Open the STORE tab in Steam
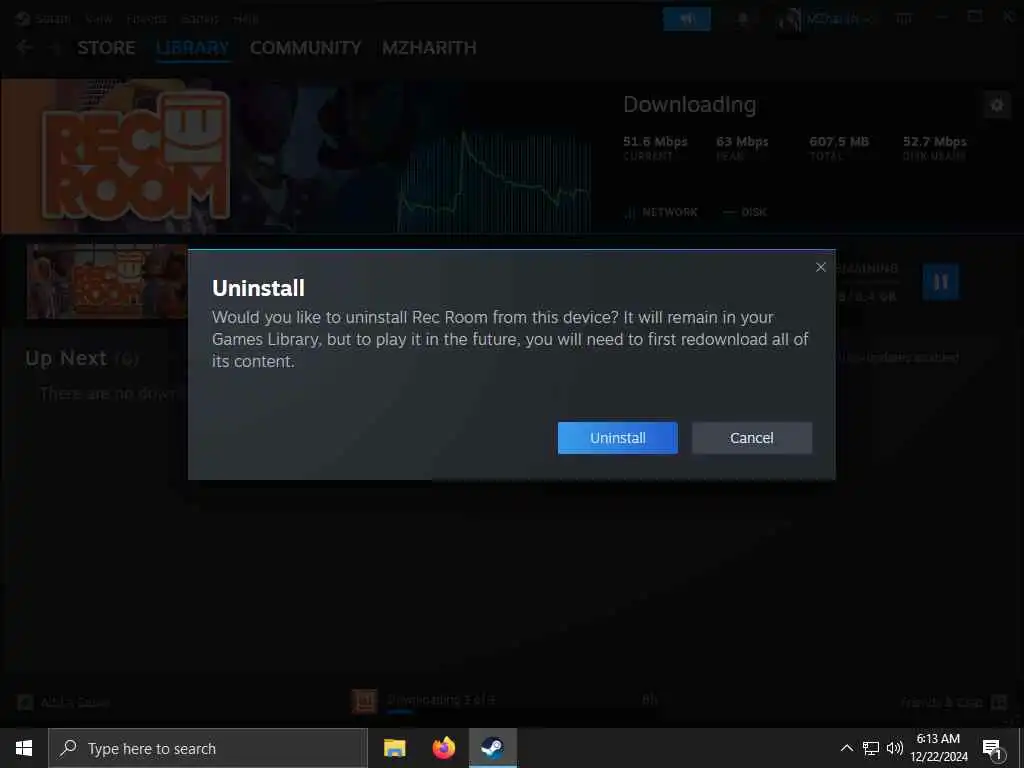This screenshot has height=768, width=1024. tap(106, 48)
